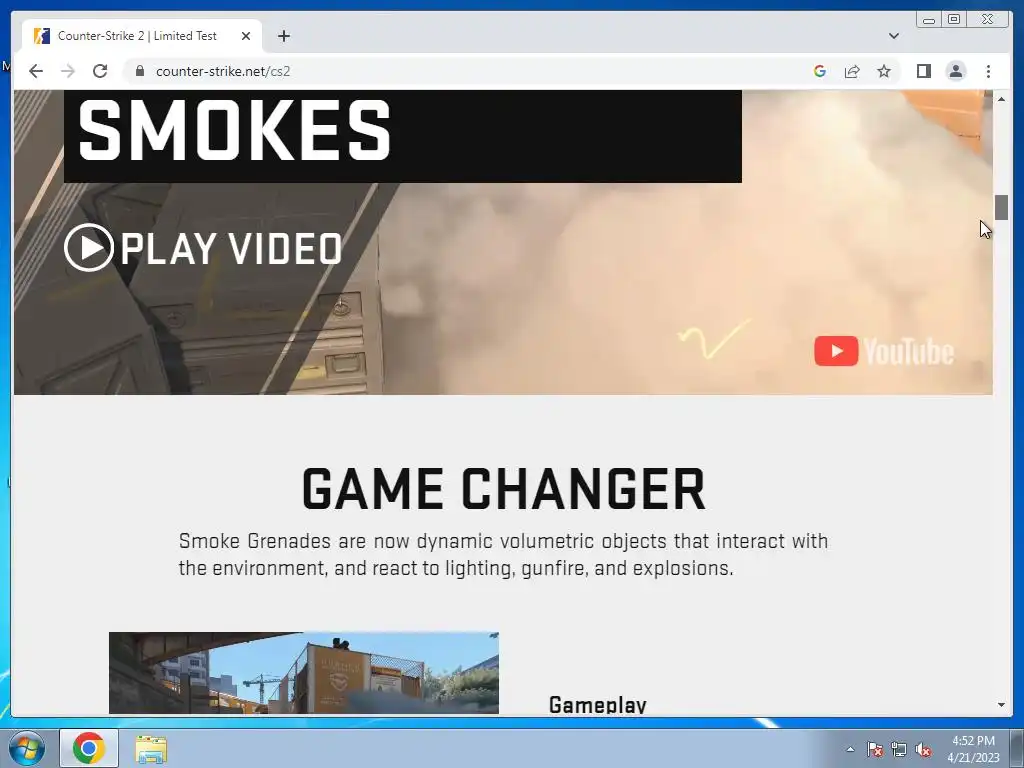Open Chrome's three-dot menu
Screen dimensions: 1024x768
click(x=988, y=71)
